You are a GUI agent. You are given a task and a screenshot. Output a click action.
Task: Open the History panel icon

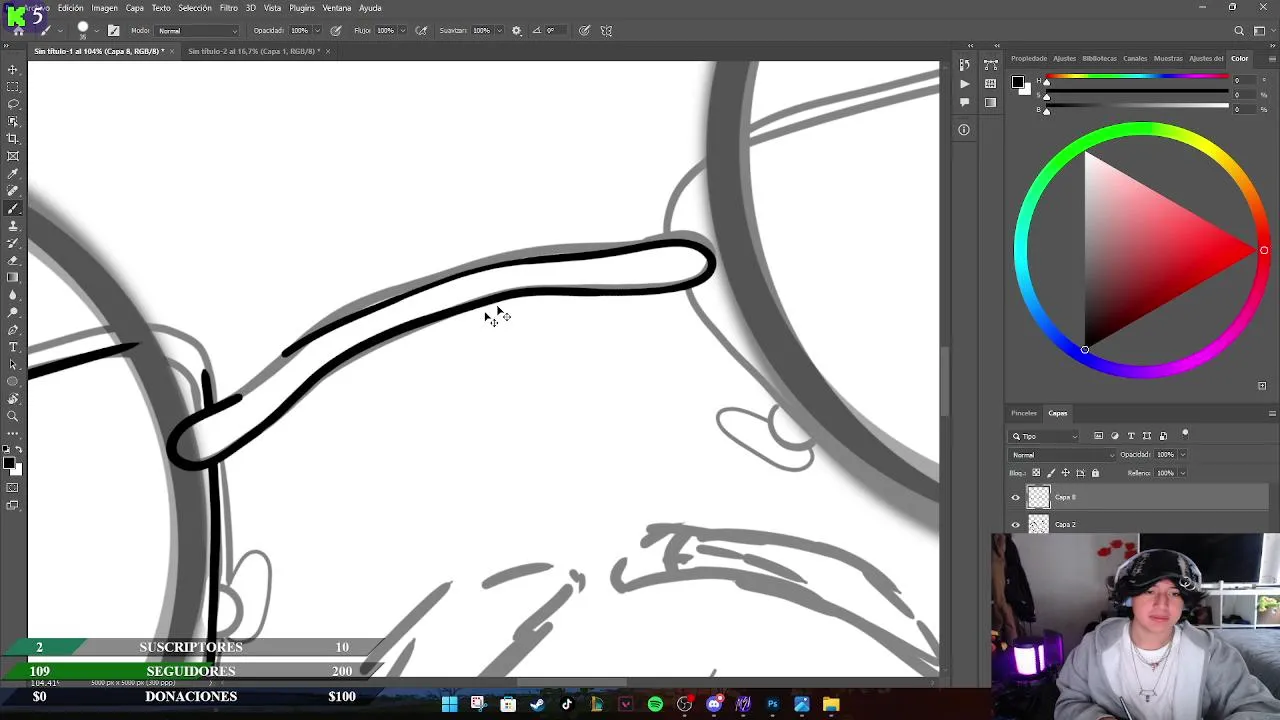coord(964,65)
